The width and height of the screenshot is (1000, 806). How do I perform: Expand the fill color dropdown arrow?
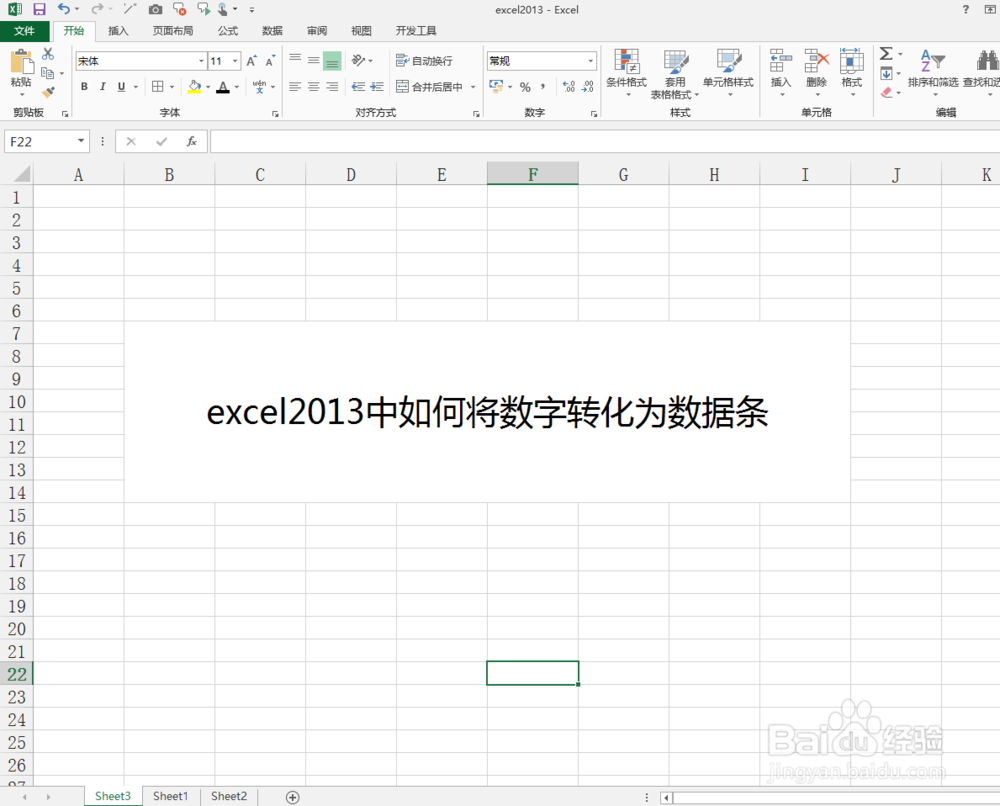209,87
